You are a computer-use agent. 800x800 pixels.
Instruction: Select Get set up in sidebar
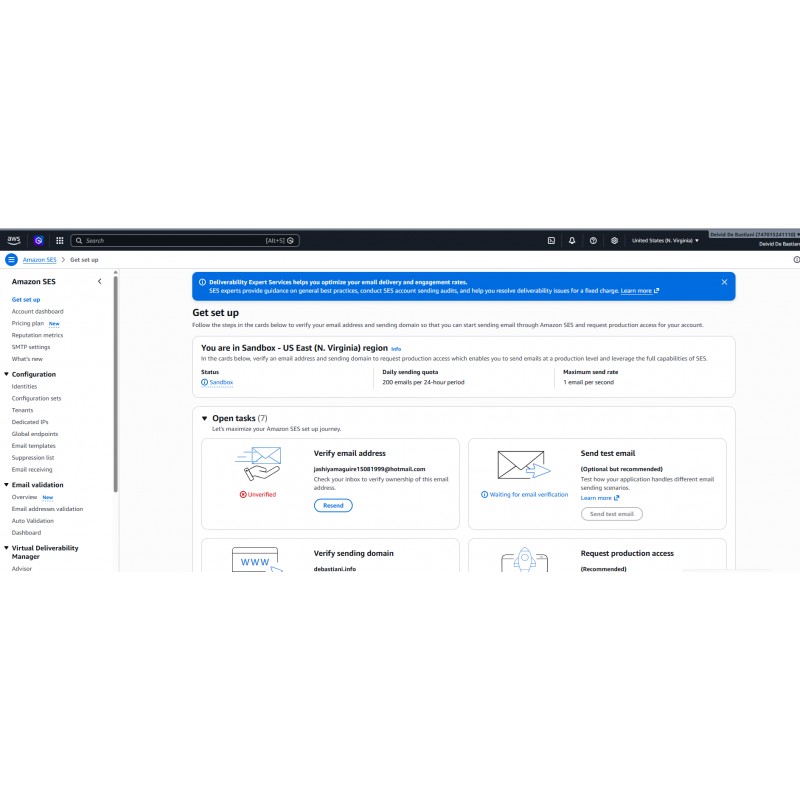click(x=26, y=299)
